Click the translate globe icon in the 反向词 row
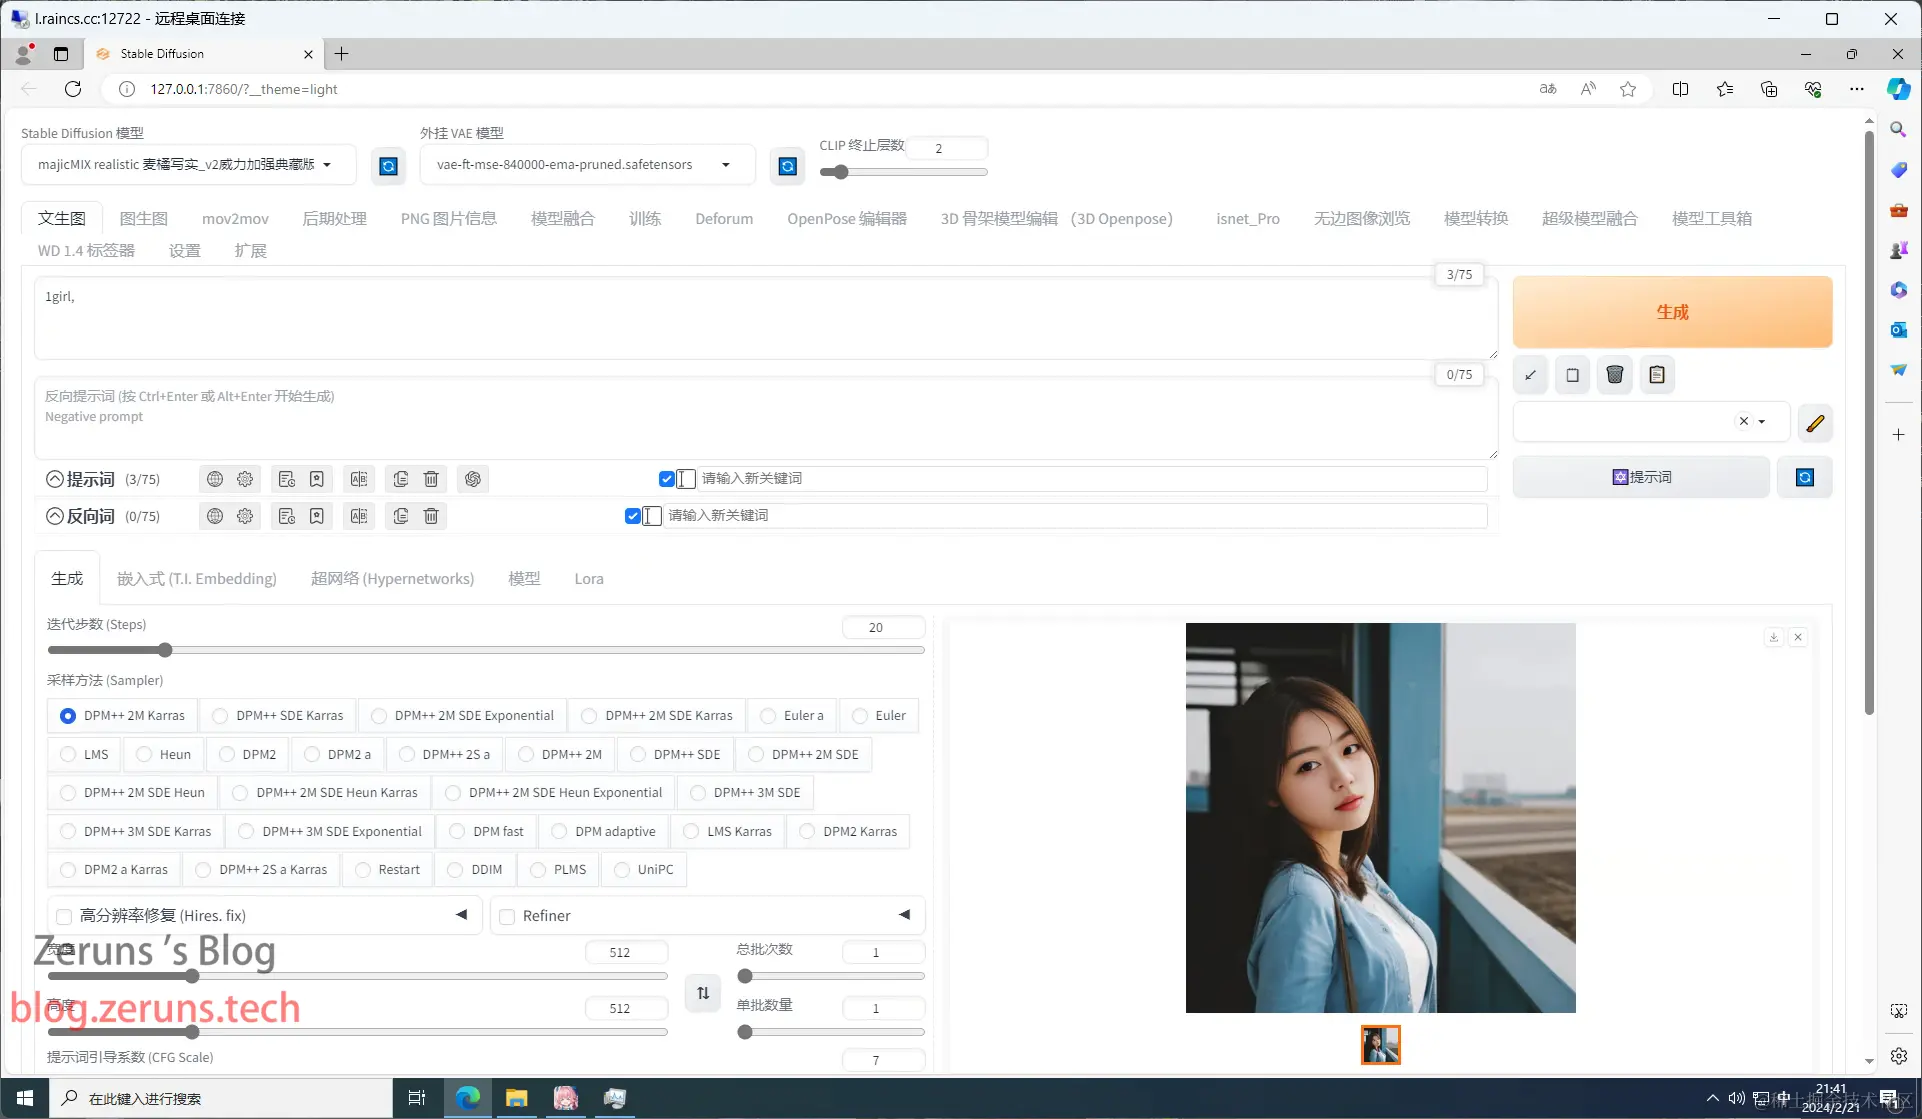Image resolution: width=1922 pixels, height=1119 pixels. click(x=215, y=516)
